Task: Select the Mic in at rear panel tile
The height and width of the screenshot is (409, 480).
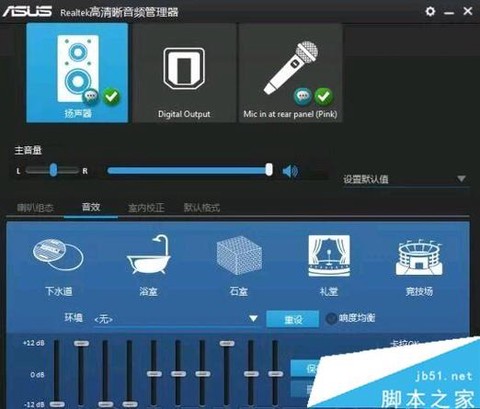Action: [290, 73]
